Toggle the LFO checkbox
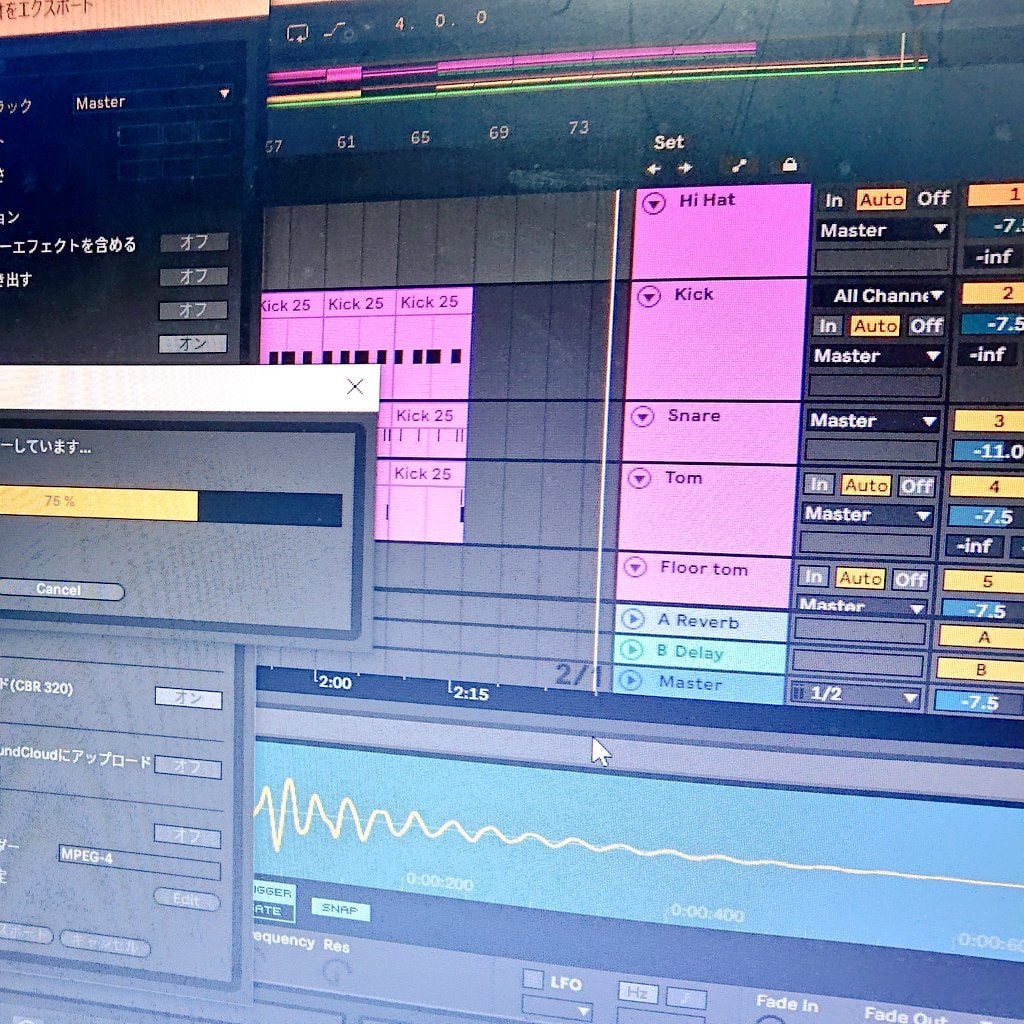The width and height of the screenshot is (1024, 1024). pos(534,980)
